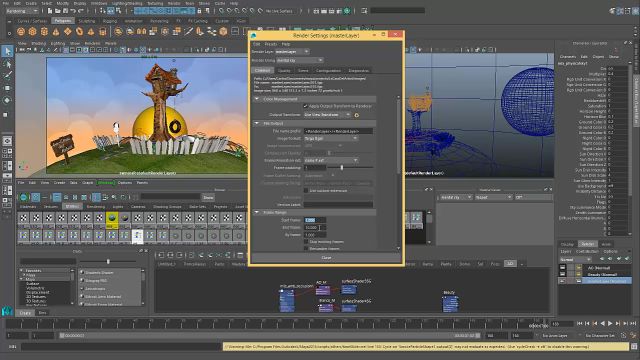This screenshot has height=360, width=640.
Task: Click the Play forwards button in playback controls
Action: tap(610, 323)
